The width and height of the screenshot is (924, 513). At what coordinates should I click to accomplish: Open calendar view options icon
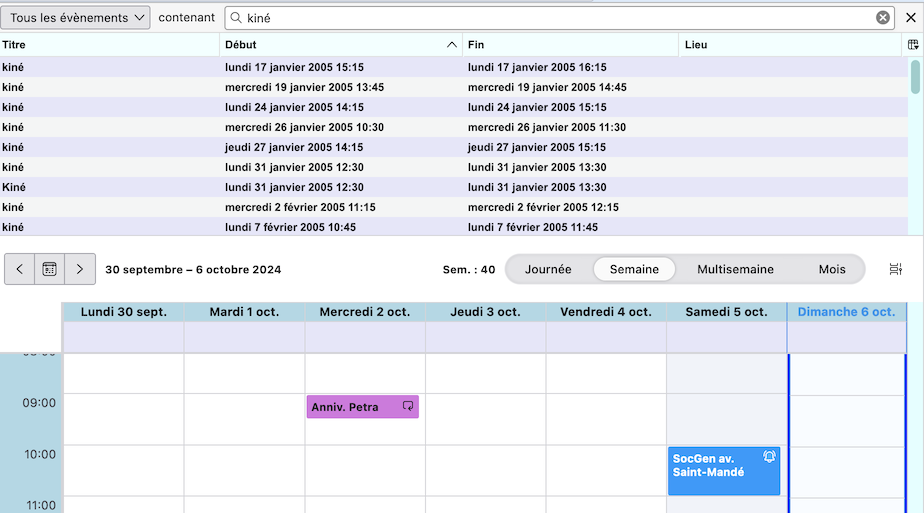[x=895, y=269]
